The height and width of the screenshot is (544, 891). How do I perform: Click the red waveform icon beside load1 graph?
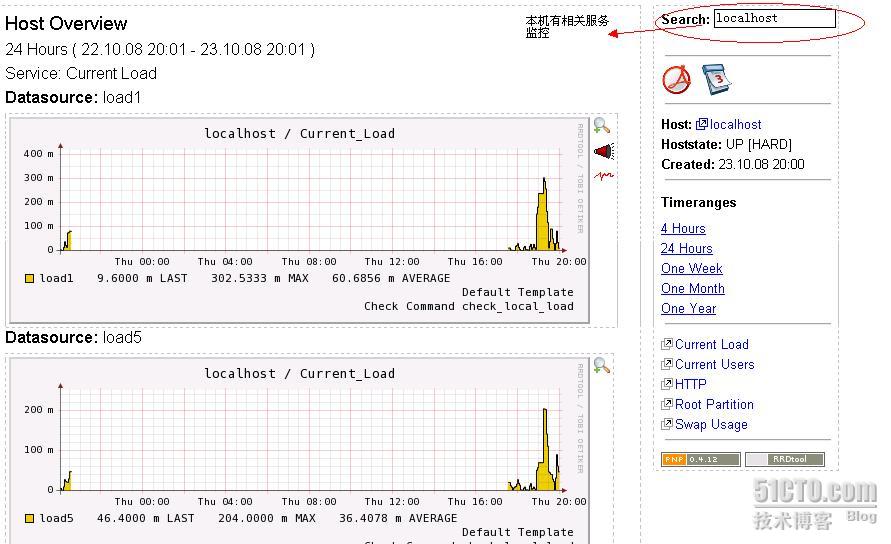coord(603,176)
